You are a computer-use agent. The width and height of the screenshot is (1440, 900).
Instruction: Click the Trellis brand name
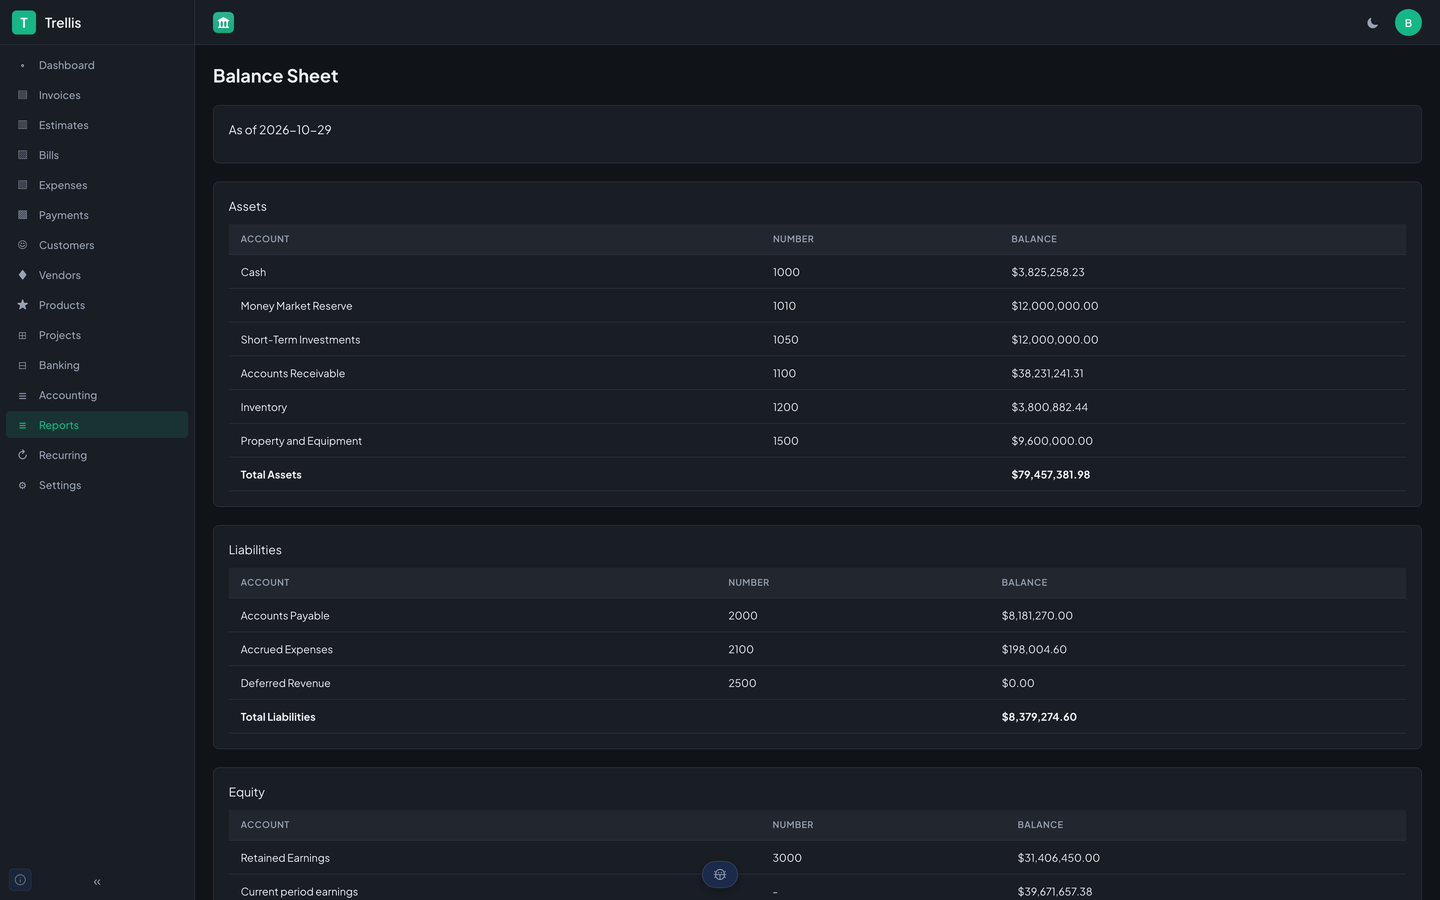pos(63,23)
